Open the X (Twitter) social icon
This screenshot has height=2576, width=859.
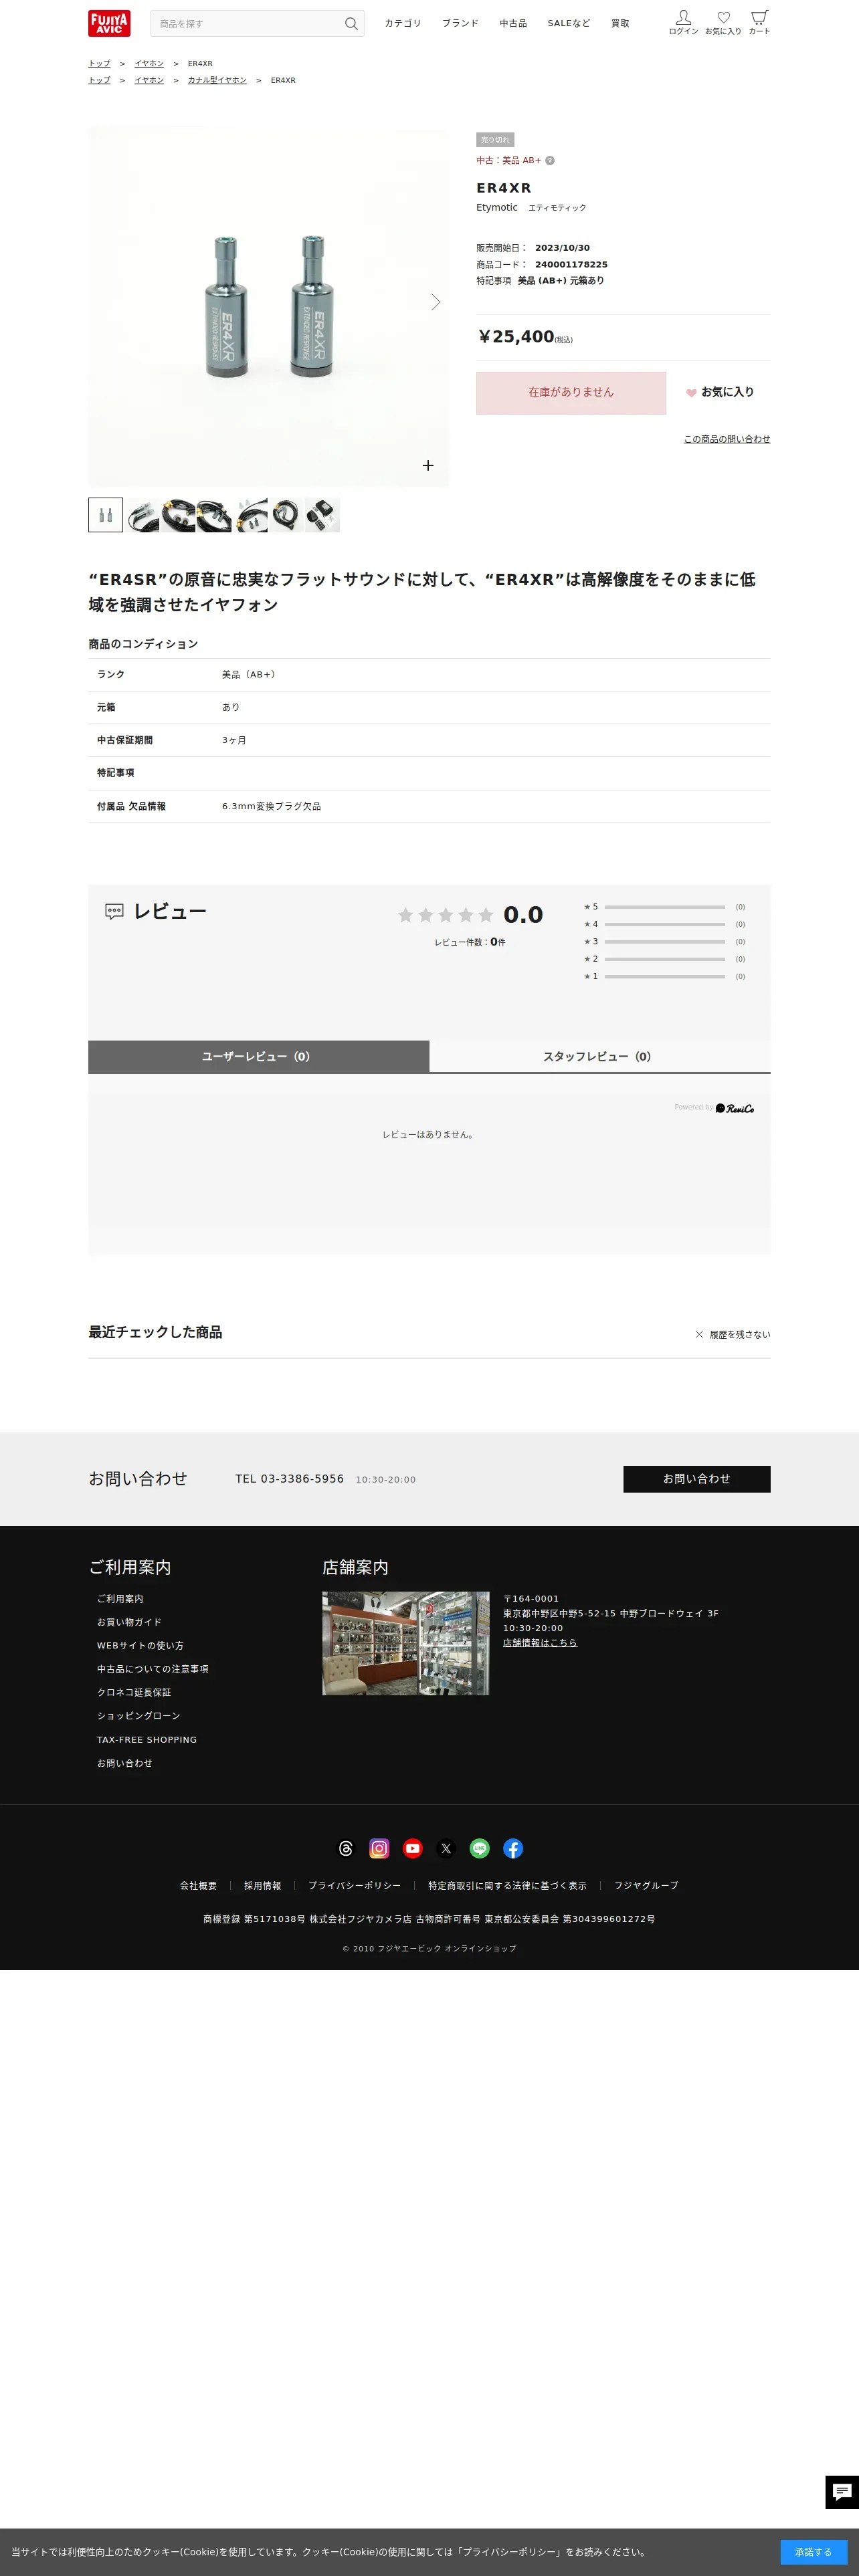coord(446,1849)
